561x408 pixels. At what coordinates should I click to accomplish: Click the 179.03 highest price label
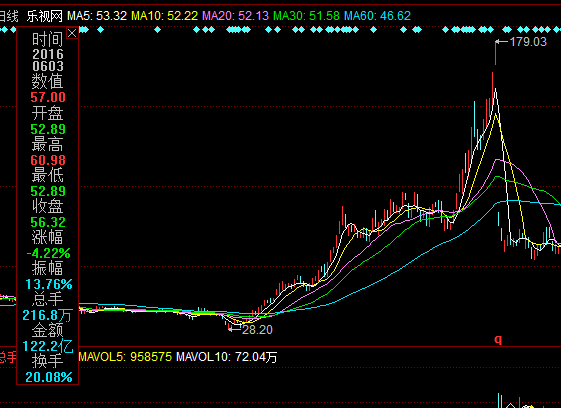(528, 42)
